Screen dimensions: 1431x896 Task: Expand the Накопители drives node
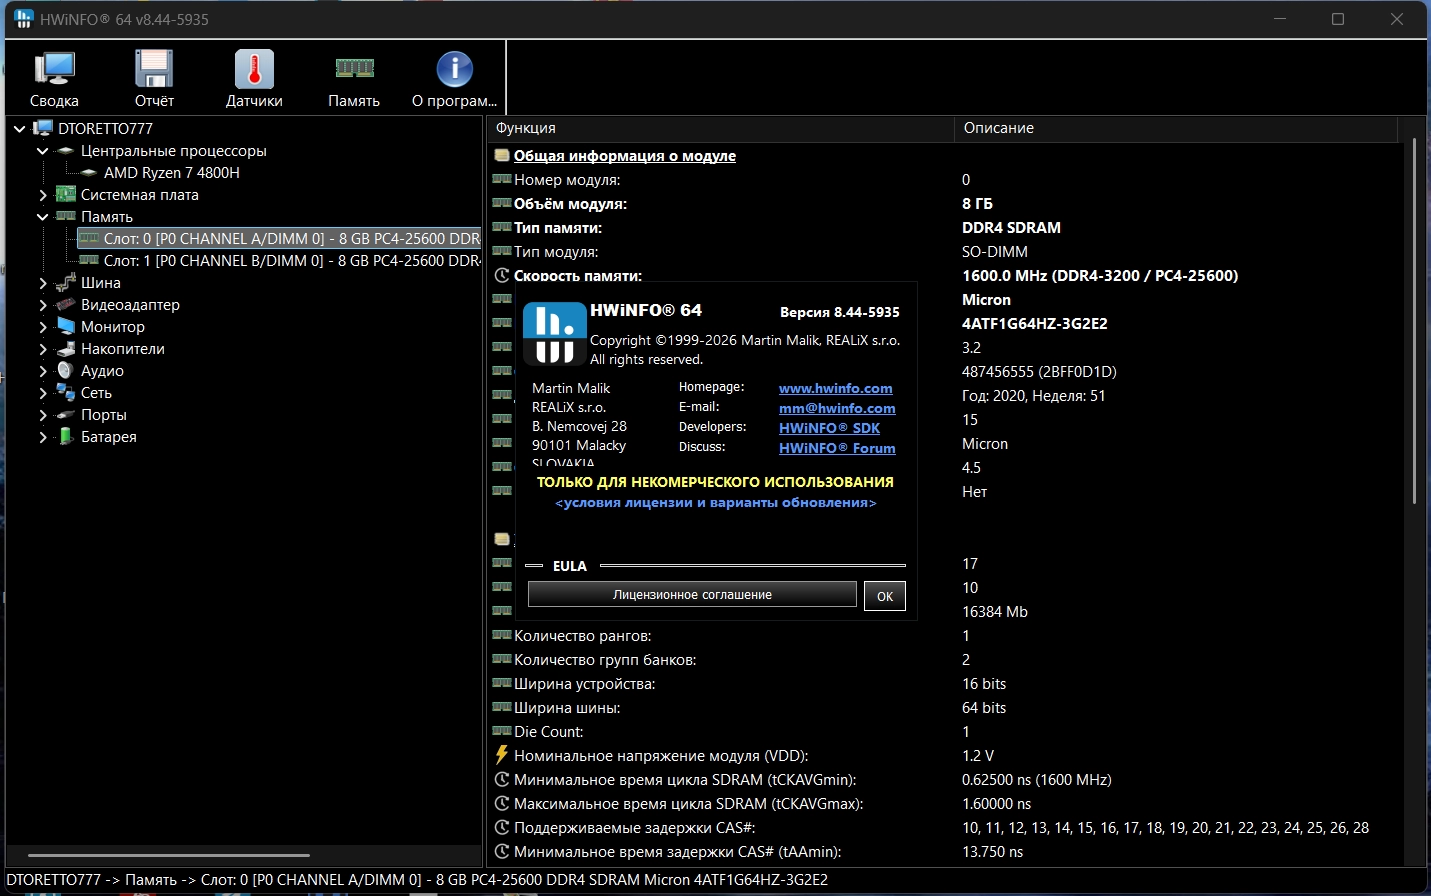pos(43,349)
